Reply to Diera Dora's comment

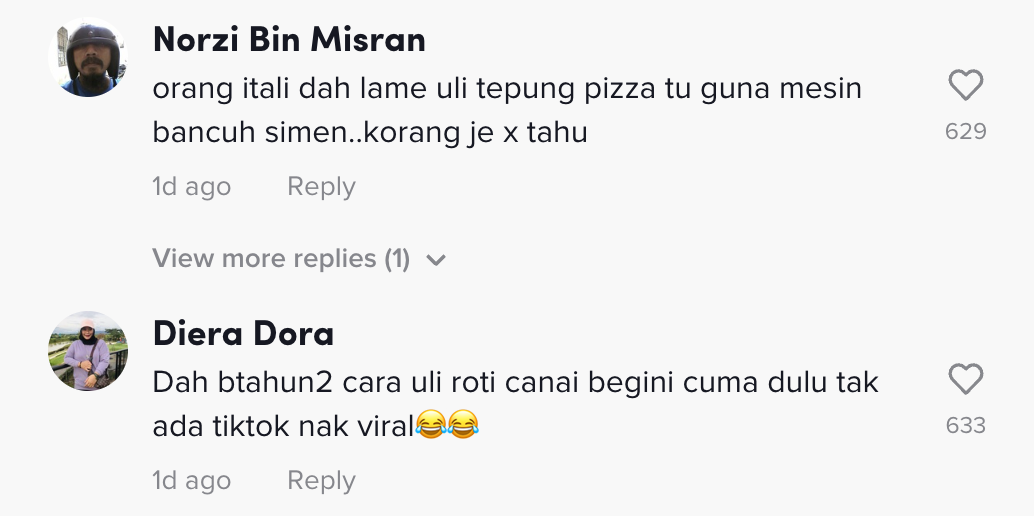pos(321,481)
